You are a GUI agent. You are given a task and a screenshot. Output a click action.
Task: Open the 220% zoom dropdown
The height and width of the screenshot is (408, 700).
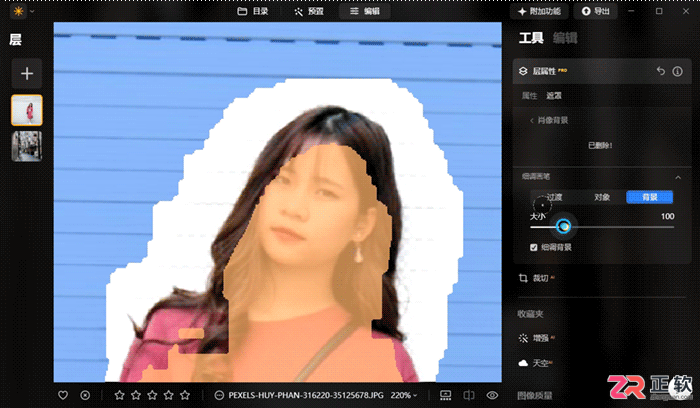point(404,395)
